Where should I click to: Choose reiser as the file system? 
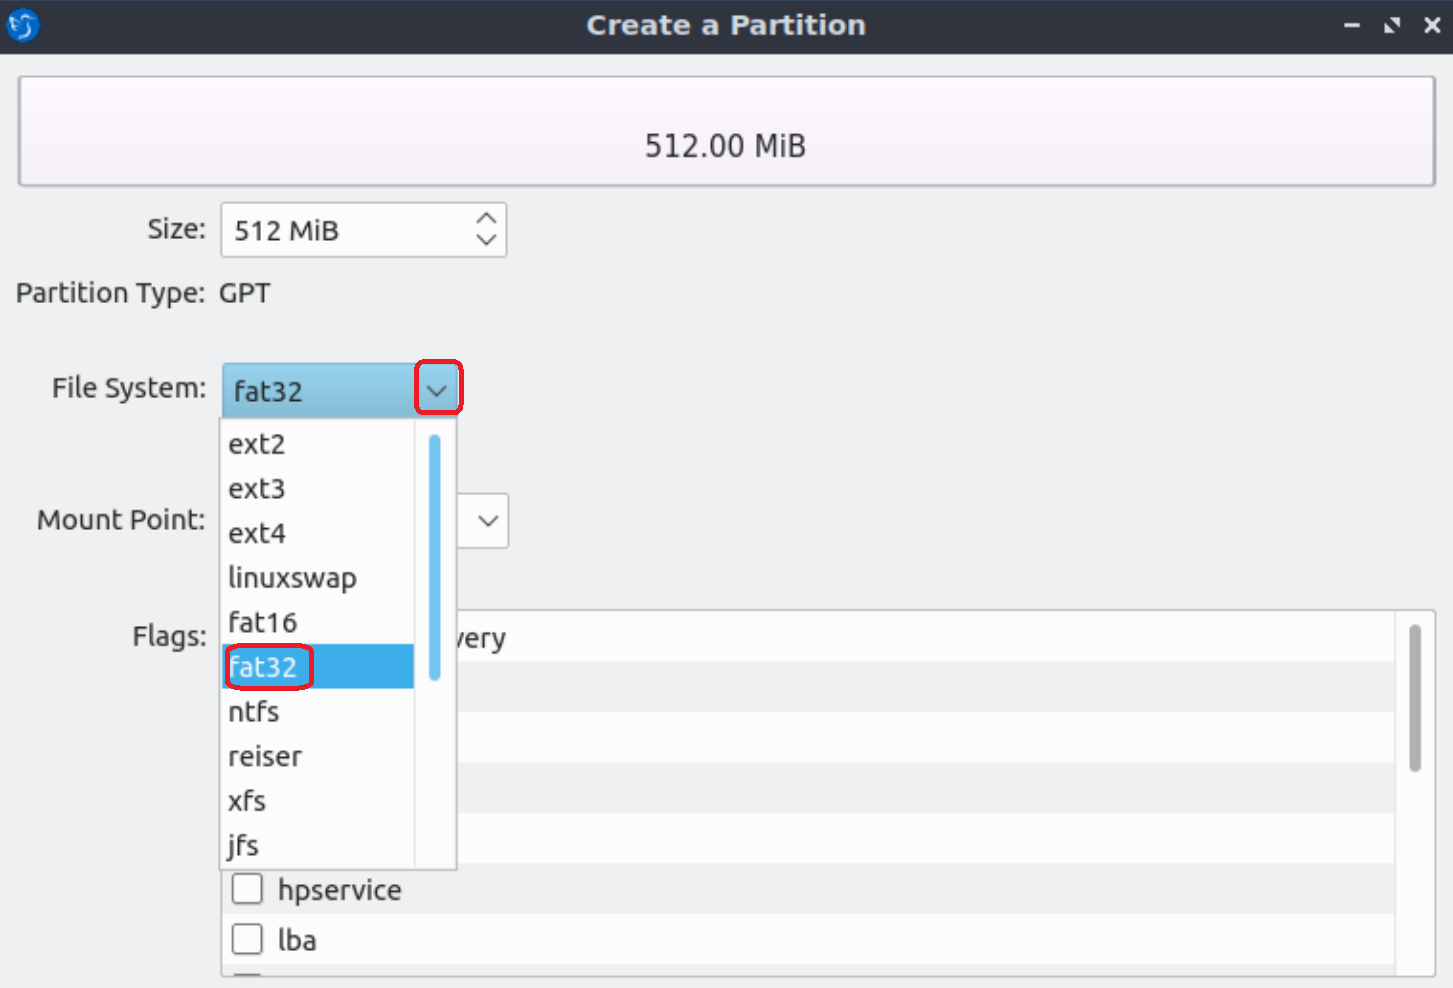coord(264,756)
